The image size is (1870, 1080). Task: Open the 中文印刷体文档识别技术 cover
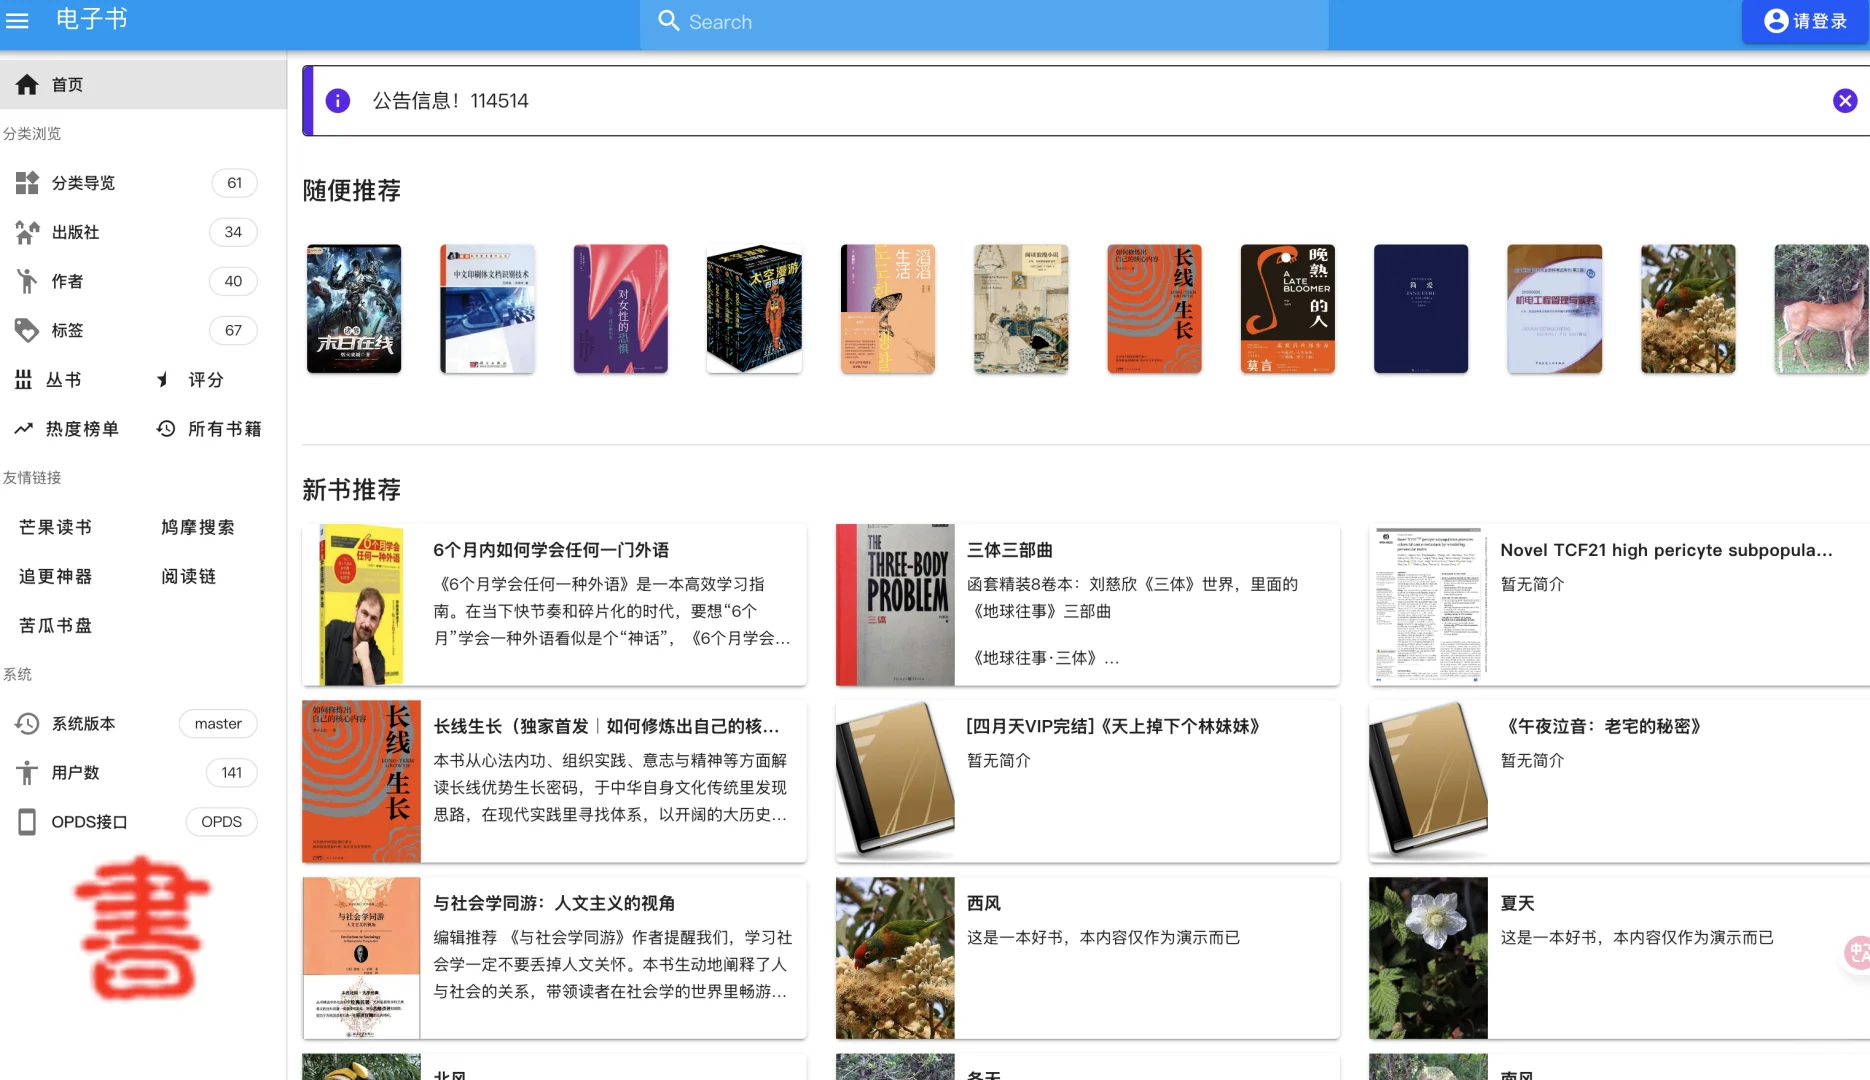[487, 309]
